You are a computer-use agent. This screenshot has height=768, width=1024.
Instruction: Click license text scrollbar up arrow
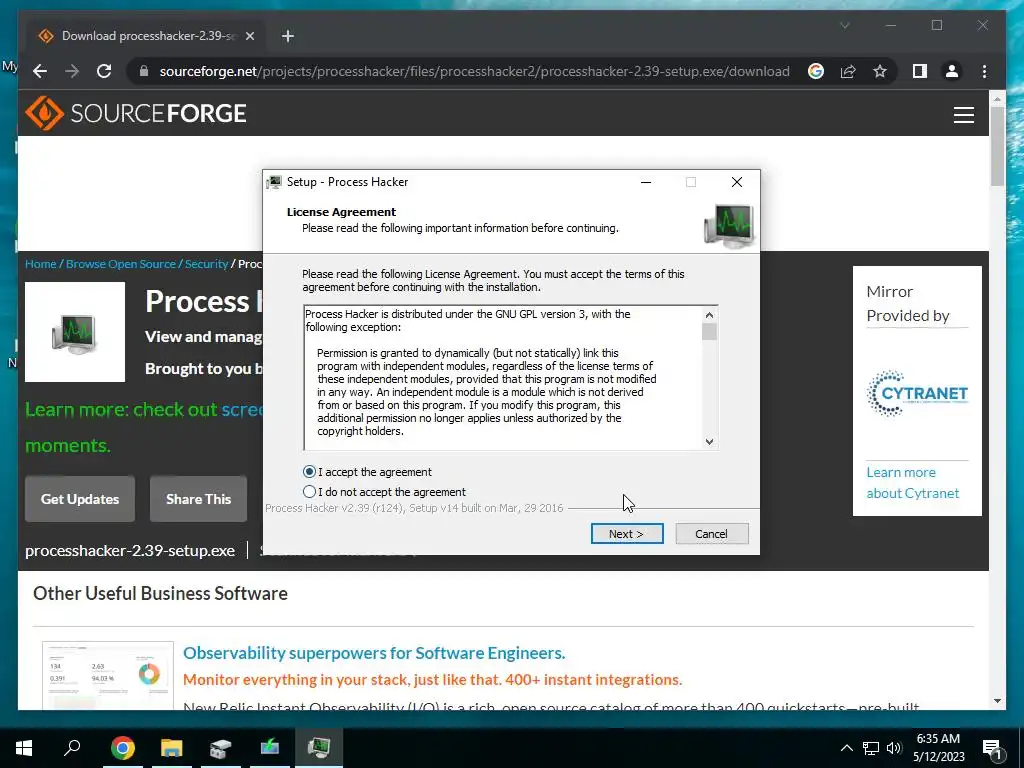709,315
